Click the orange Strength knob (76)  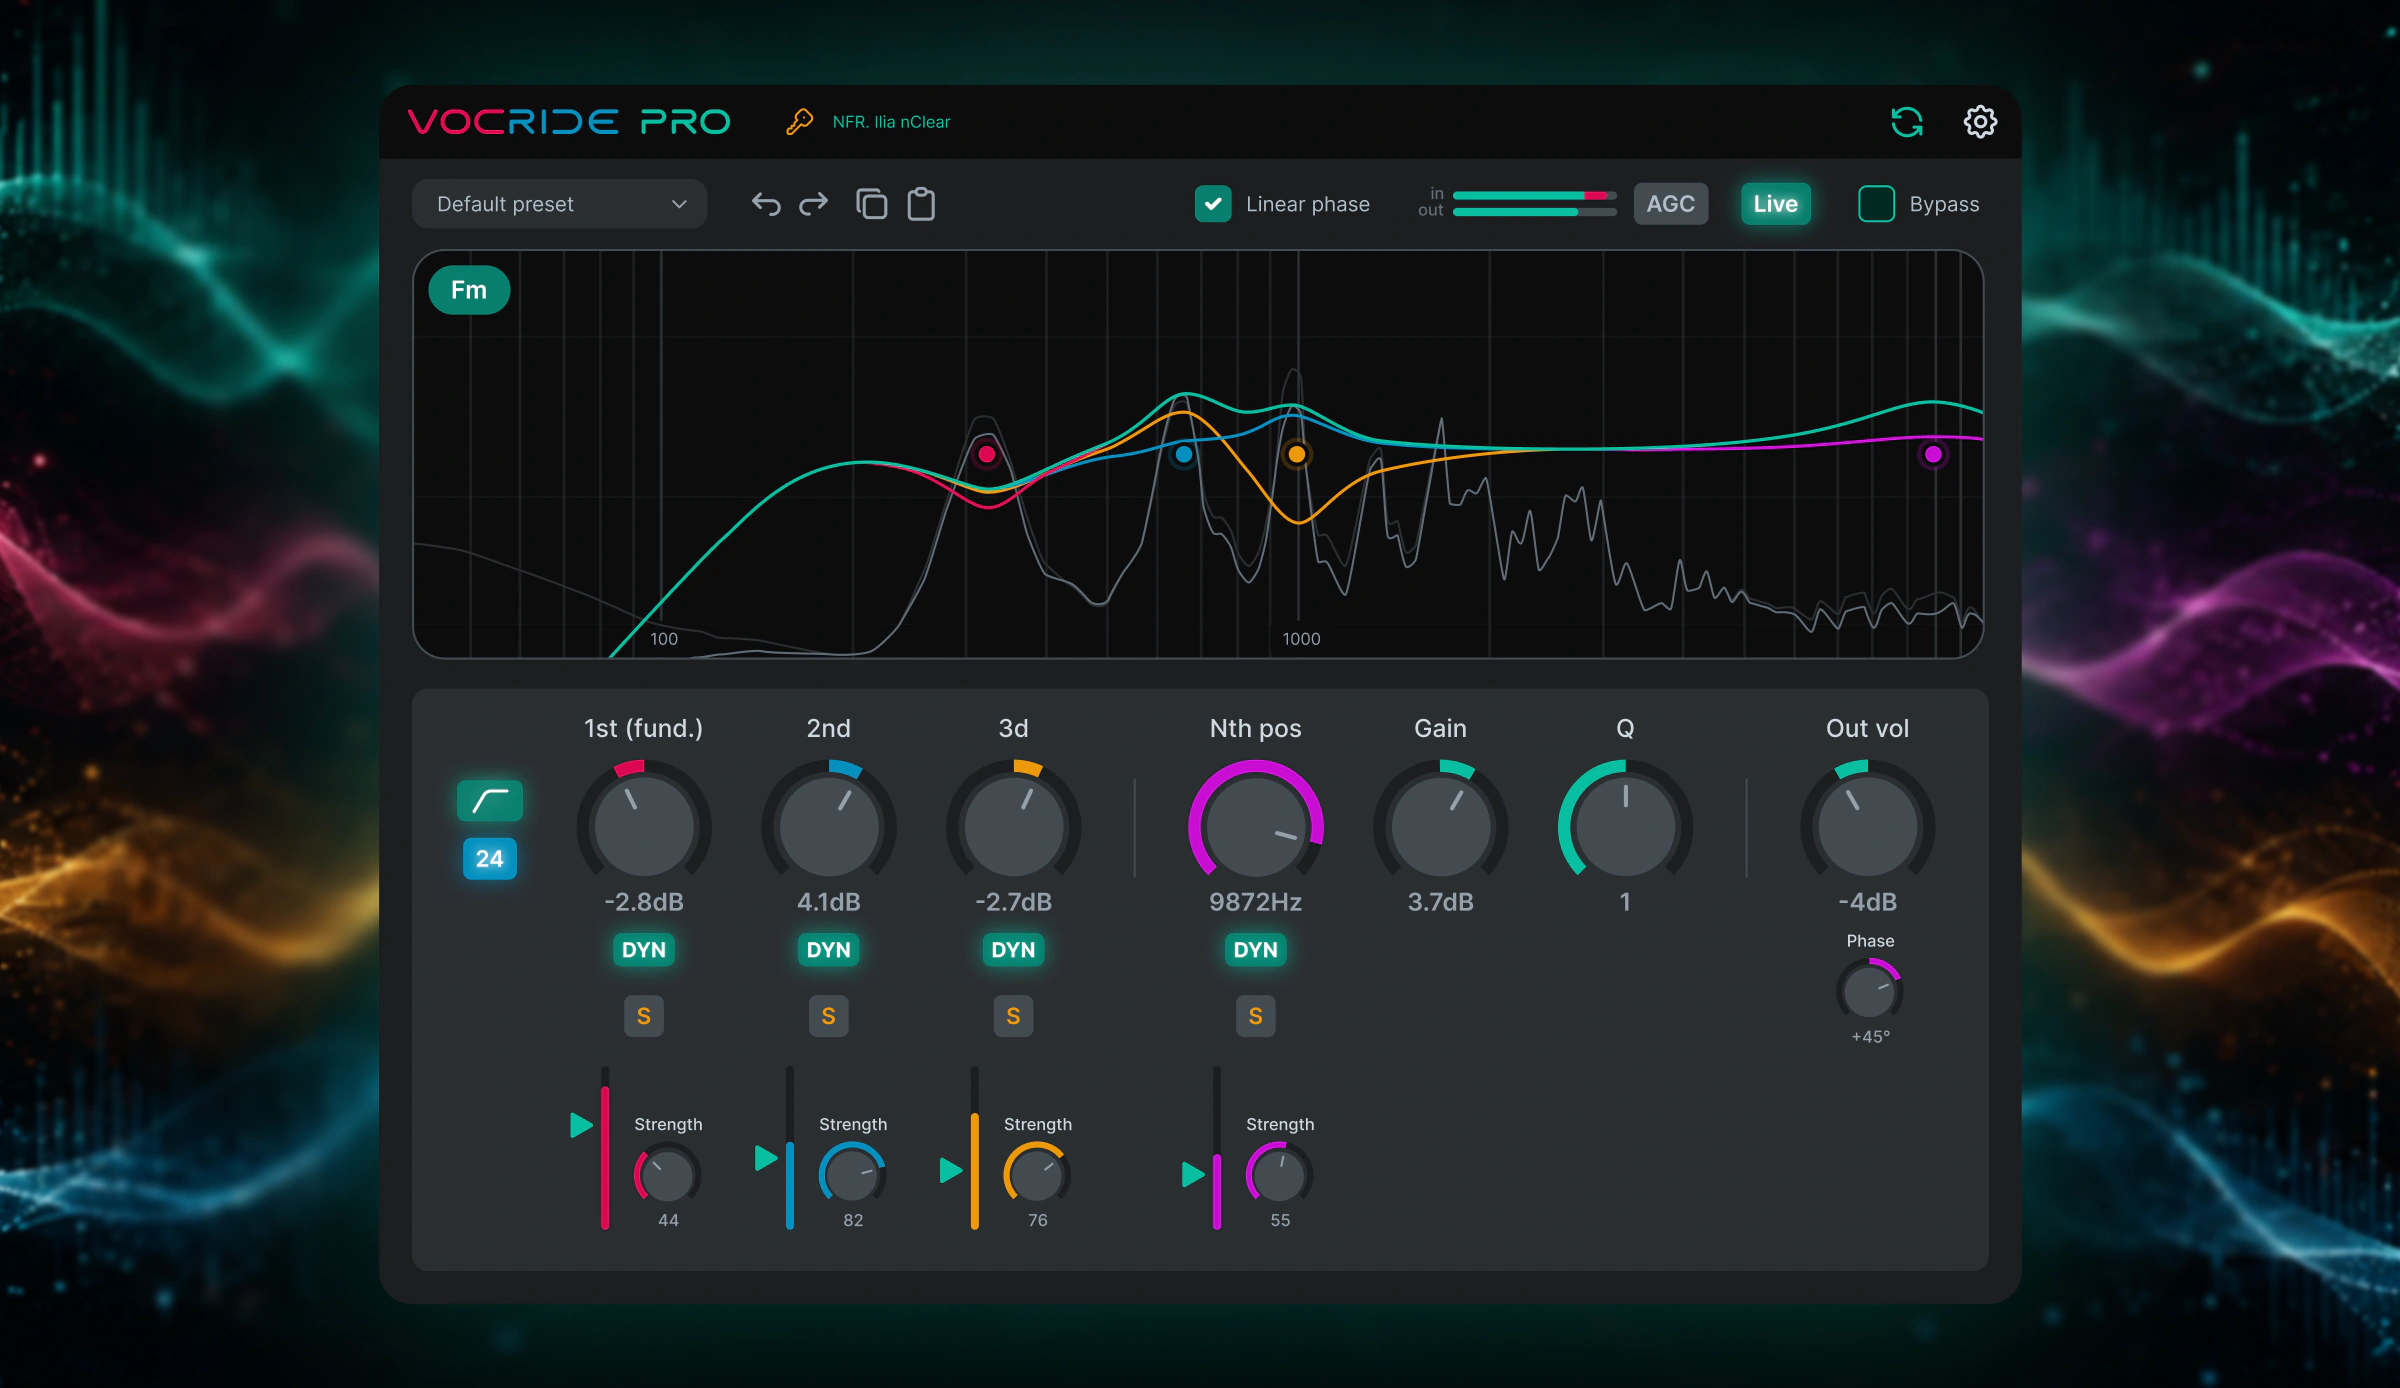click(x=1037, y=1175)
